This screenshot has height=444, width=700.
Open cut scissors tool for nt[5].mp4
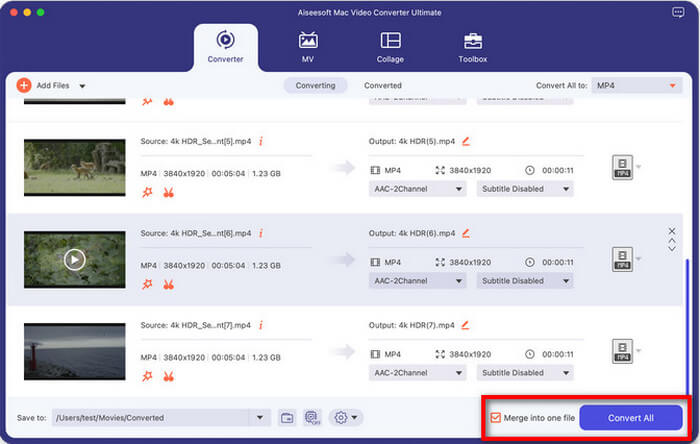[168, 192]
